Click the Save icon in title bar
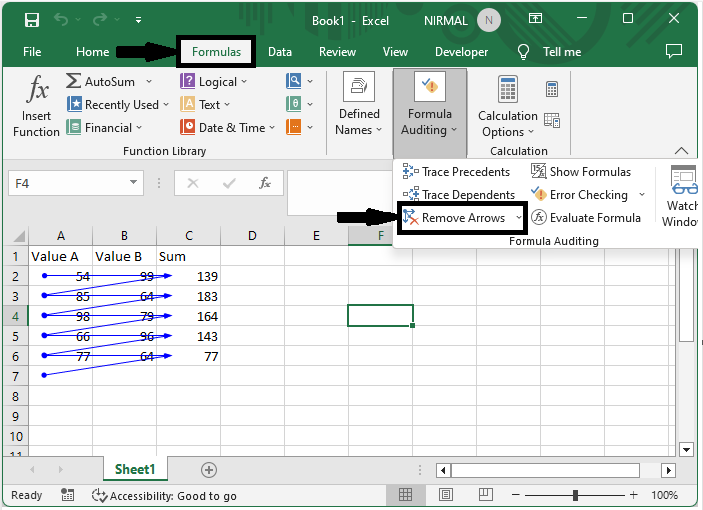The width and height of the screenshot is (703, 510). pyautogui.click(x=32, y=20)
